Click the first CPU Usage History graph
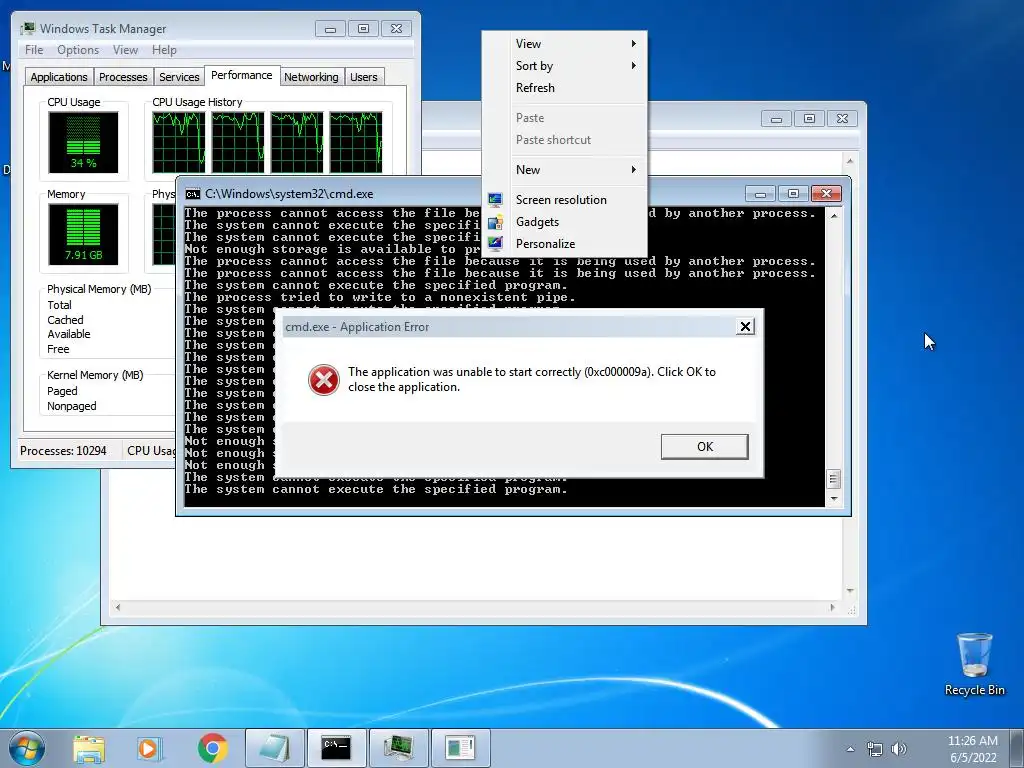Screen dimensions: 1024x768 click(178, 142)
